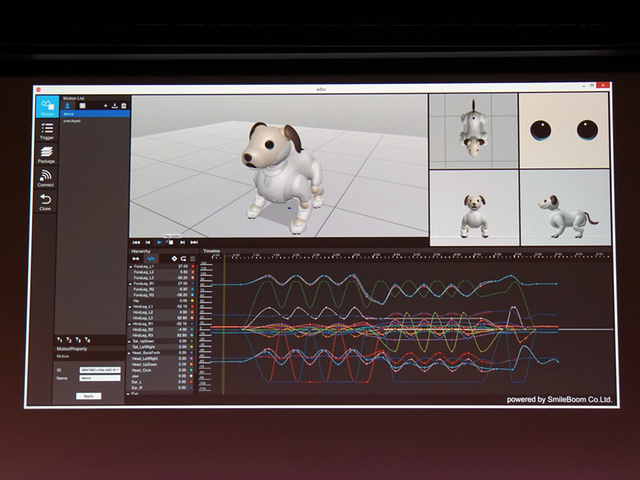The height and width of the screenshot is (480, 640).
Task: Select the ForeLeg_L3 joint row
Action: point(162,278)
